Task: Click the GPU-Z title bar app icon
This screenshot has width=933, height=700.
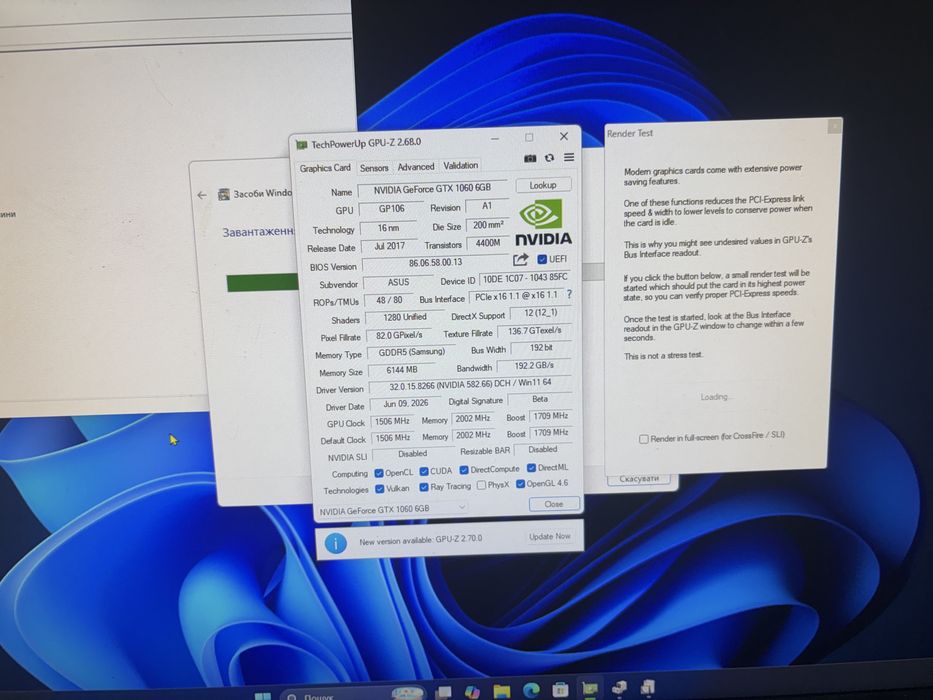Action: coord(302,145)
